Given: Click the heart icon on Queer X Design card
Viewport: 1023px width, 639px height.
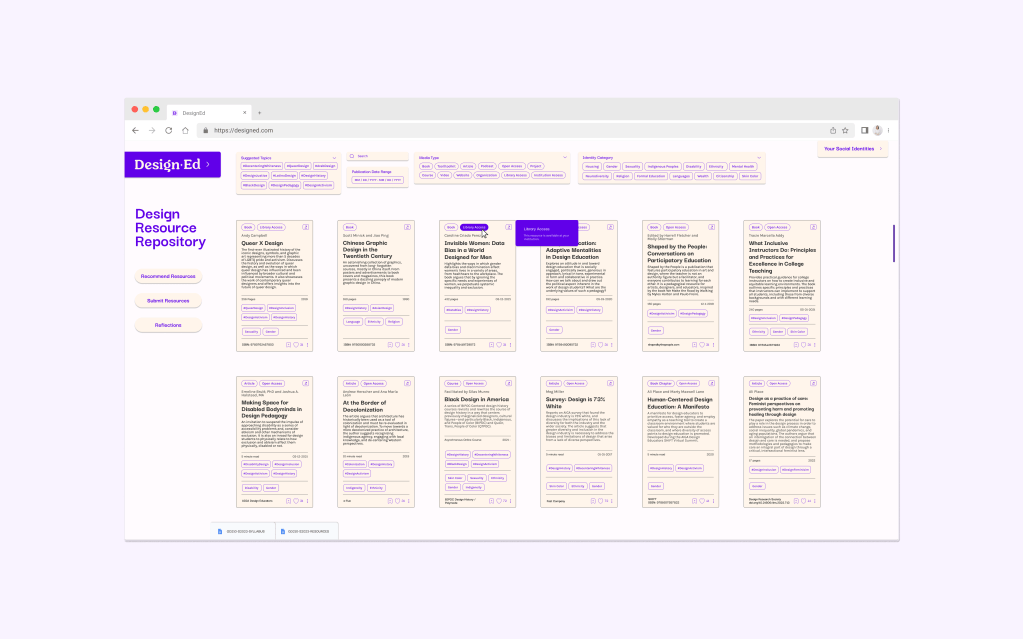Looking at the screenshot, I should (x=297, y=345).
